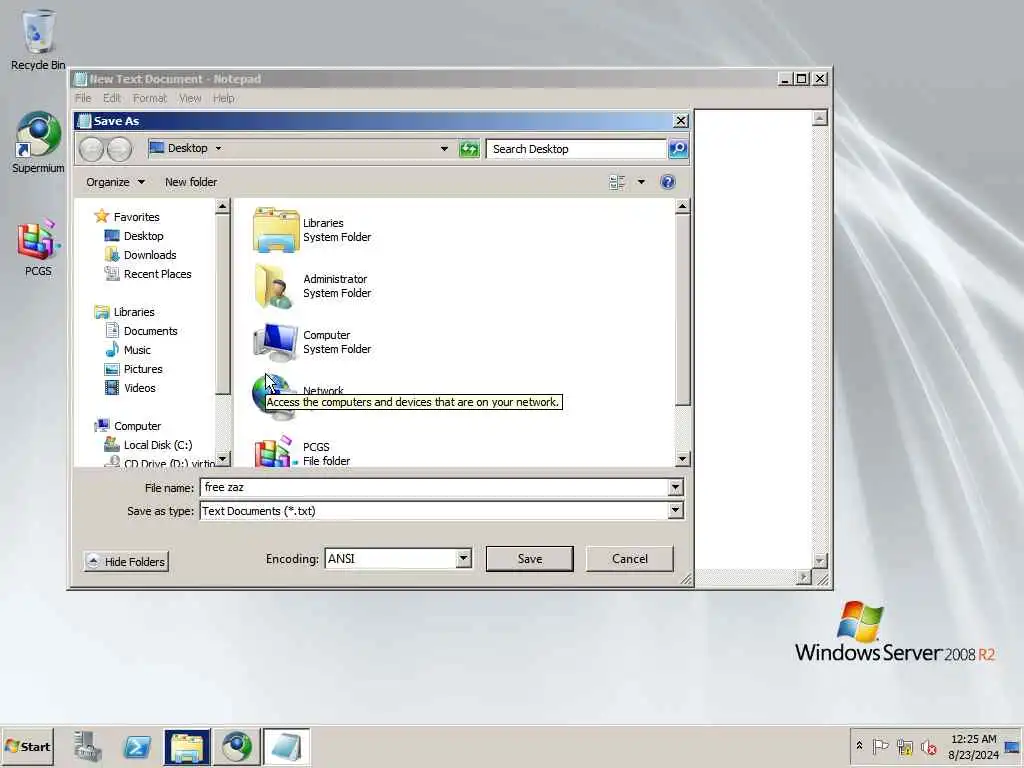Click the Notepad taskbar button
This screenshot has height=768, width=1024.
tap(286, 746)
